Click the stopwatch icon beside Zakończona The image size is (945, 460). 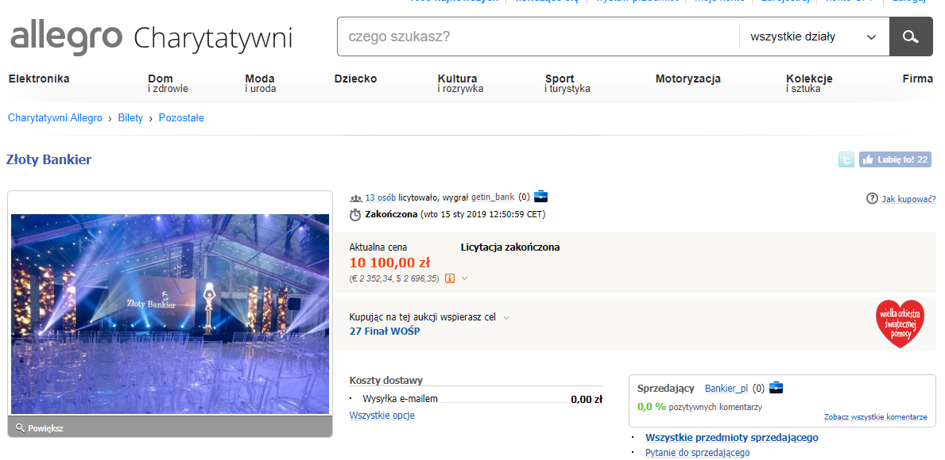[x=356, y=215]
